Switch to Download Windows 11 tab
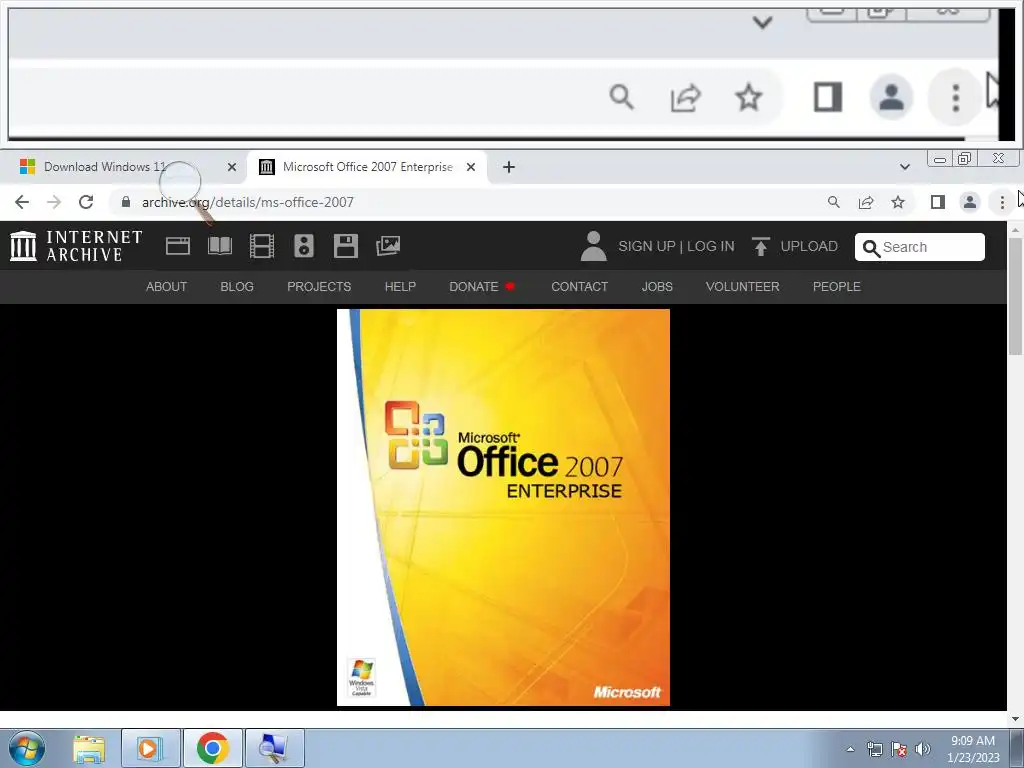This screenshot has width=1024, height=768. click(122, 167)
